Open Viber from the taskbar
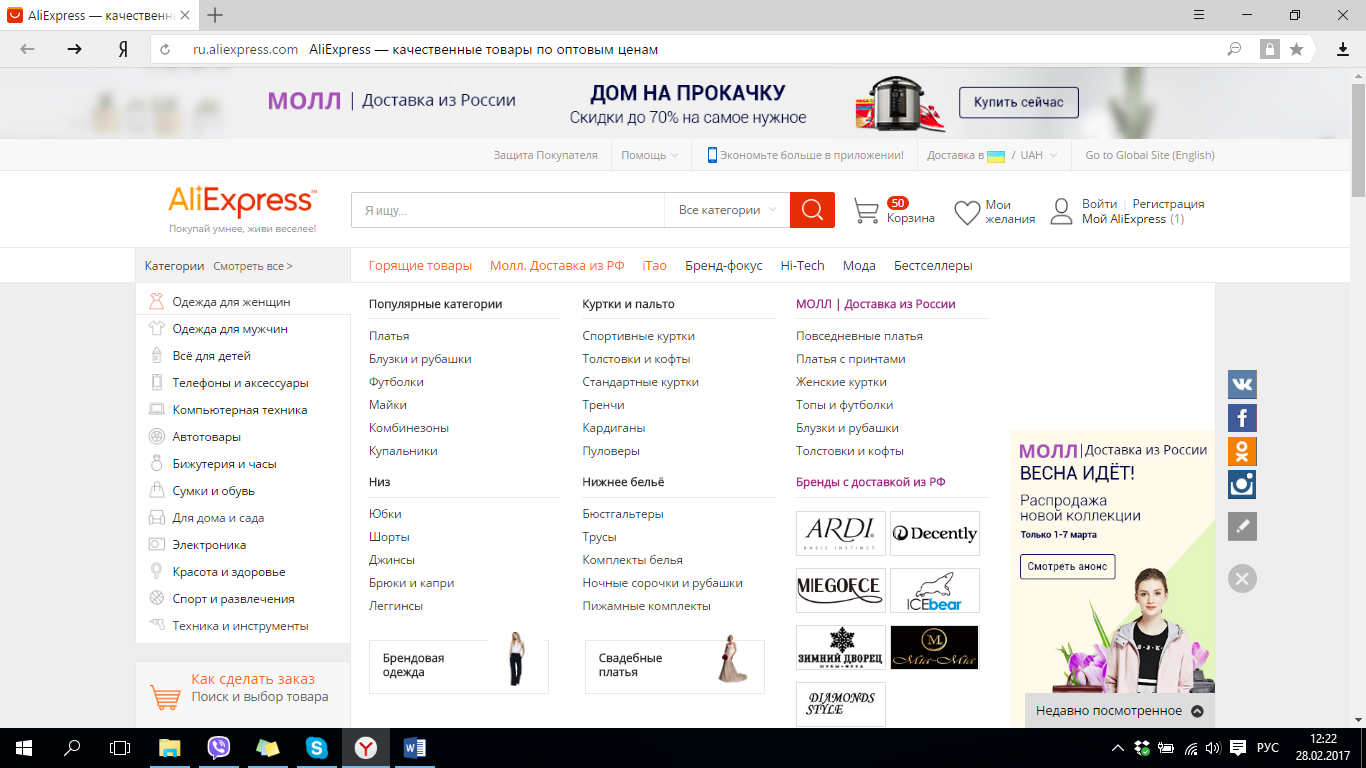 (219, 747)
